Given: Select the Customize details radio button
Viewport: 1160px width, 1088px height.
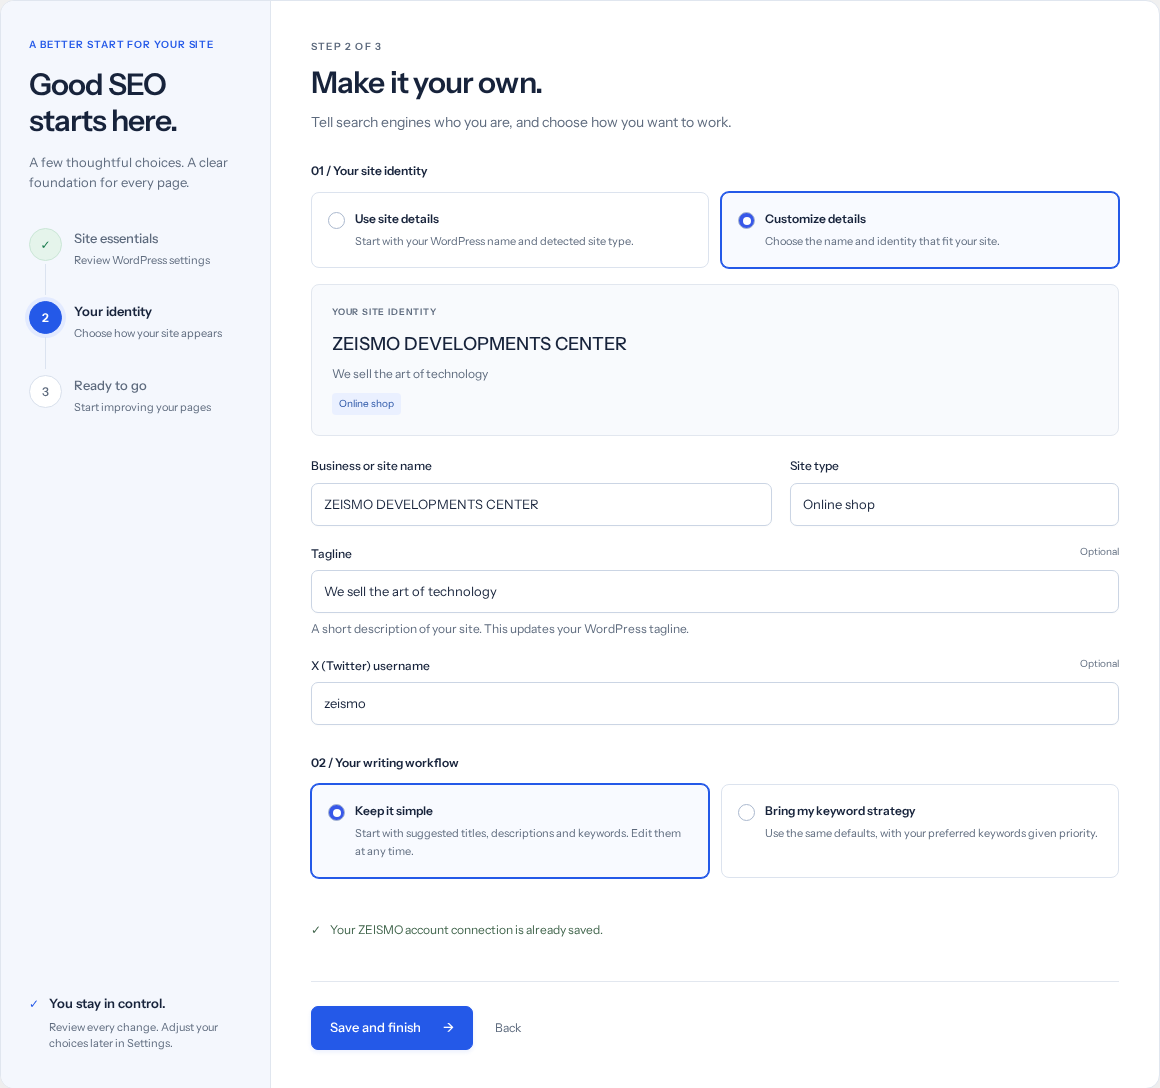Looking at the screenshot, I should [x=746, y=220].
